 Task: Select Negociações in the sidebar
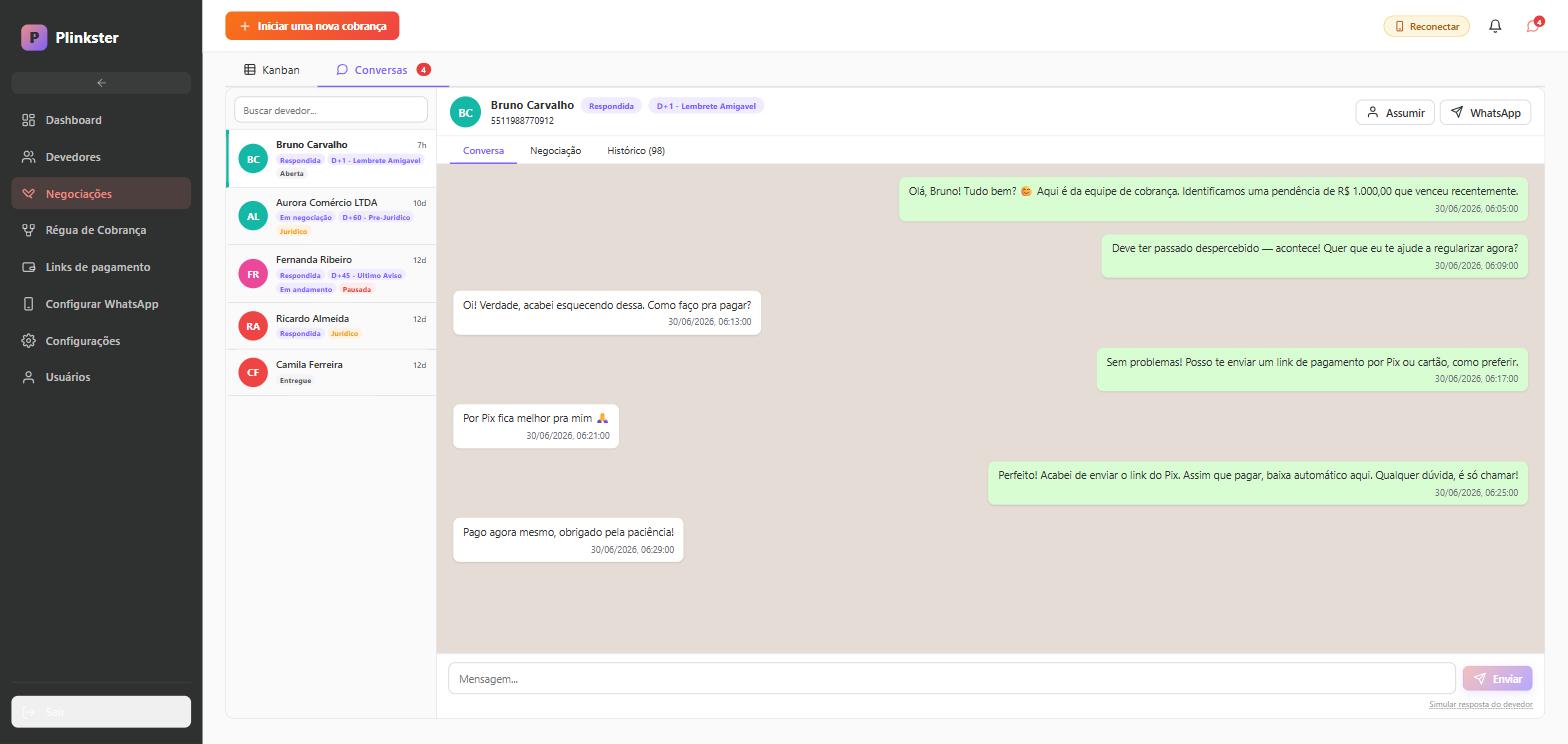point(101,194)
